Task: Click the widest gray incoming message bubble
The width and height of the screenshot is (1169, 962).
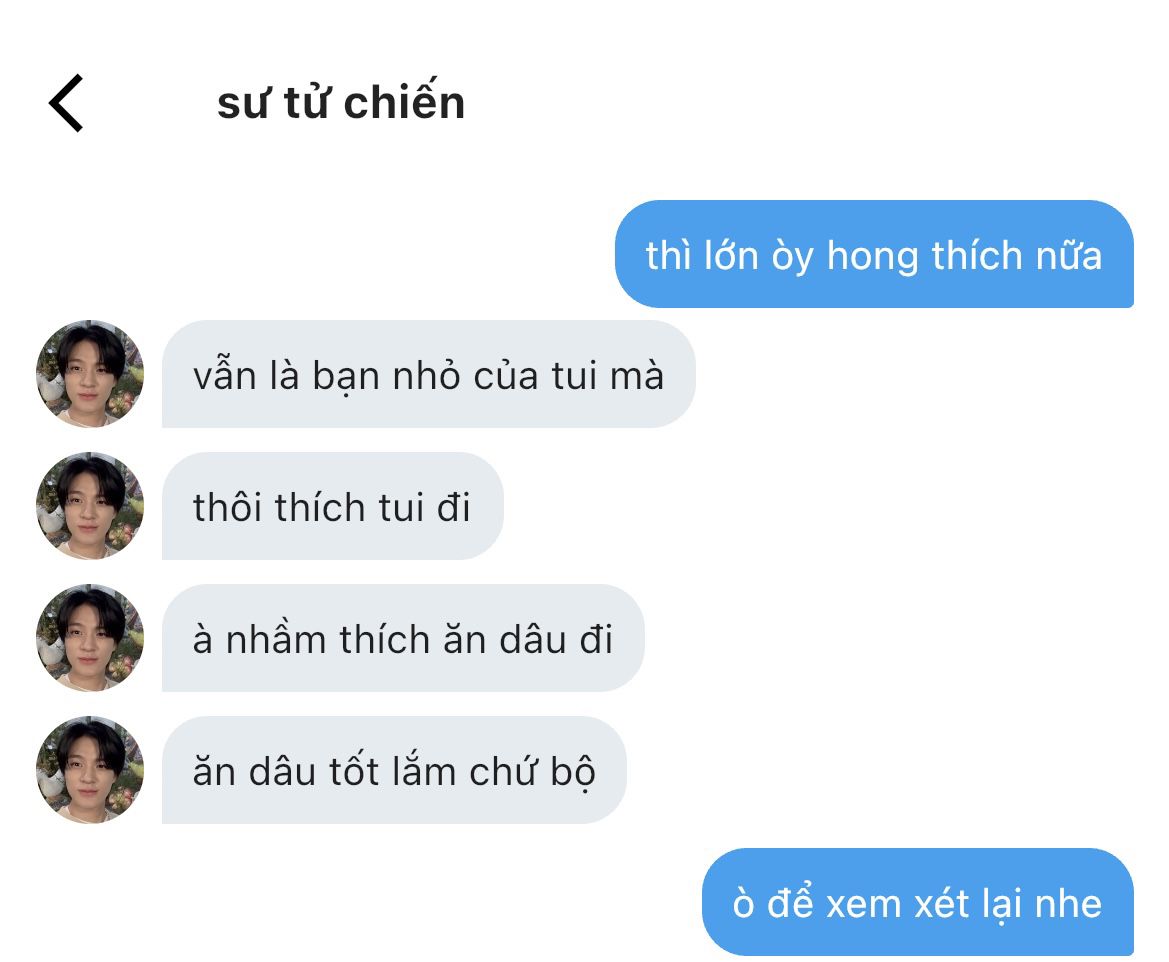Action: (x=429, y=374)
